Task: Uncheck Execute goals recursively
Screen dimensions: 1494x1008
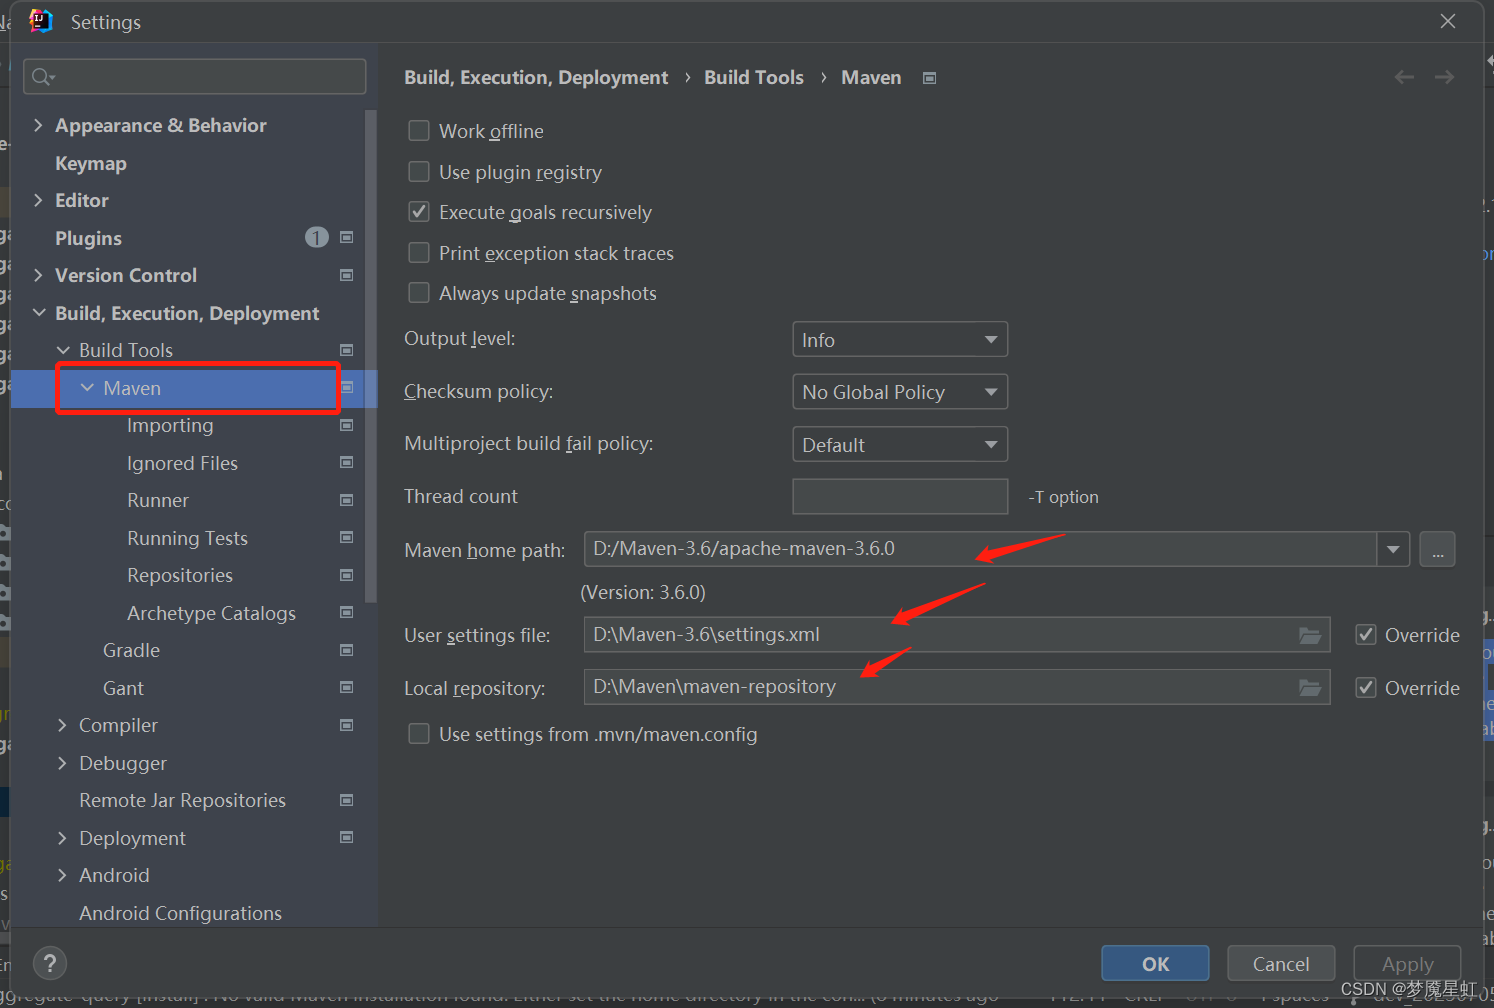Action: click(x=419, y=212)
